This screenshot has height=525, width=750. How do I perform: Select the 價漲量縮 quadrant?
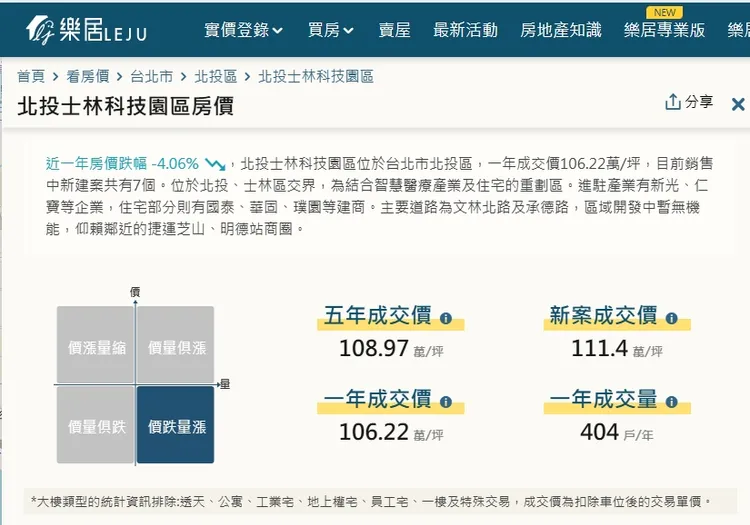point(96,344)
